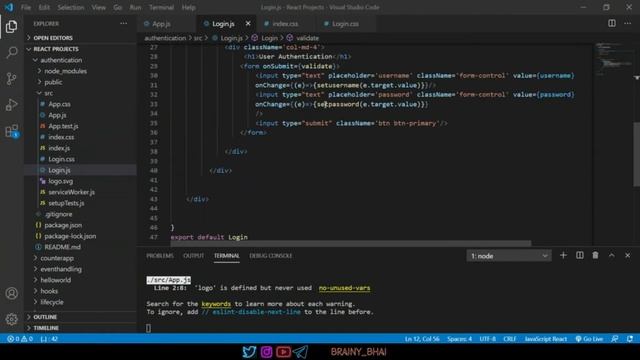Open the Selection menu
The image size is (640, 360).
tap(71, 7)
